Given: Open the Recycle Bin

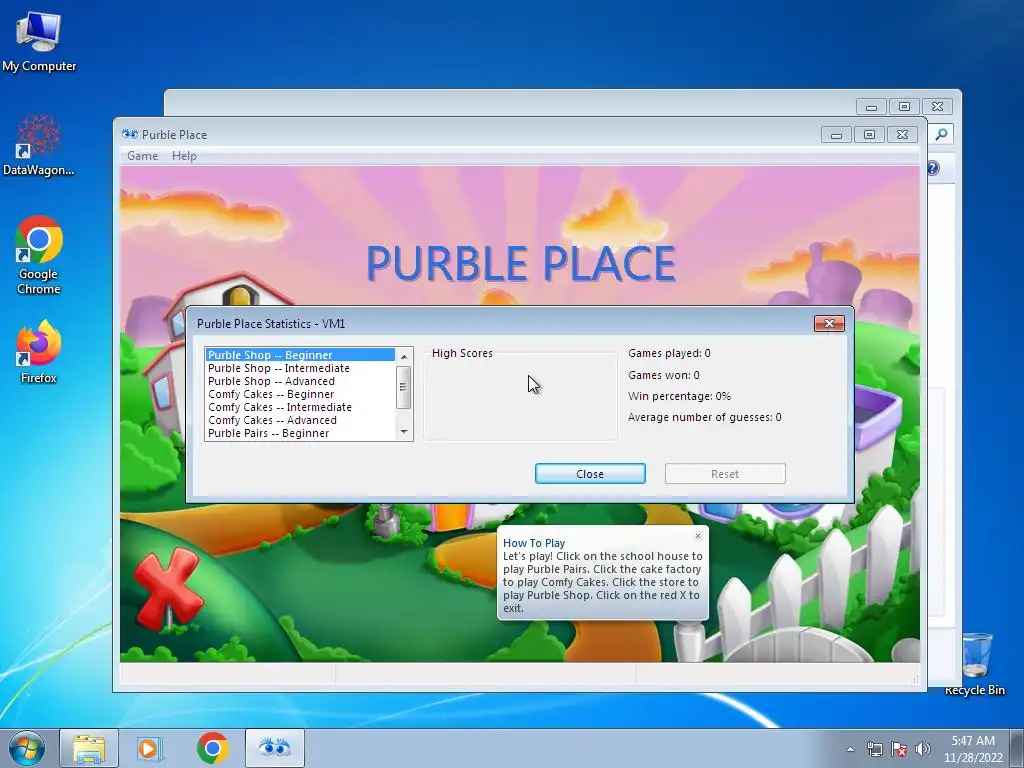Looking at the screenshot, I should coord(975,664).
